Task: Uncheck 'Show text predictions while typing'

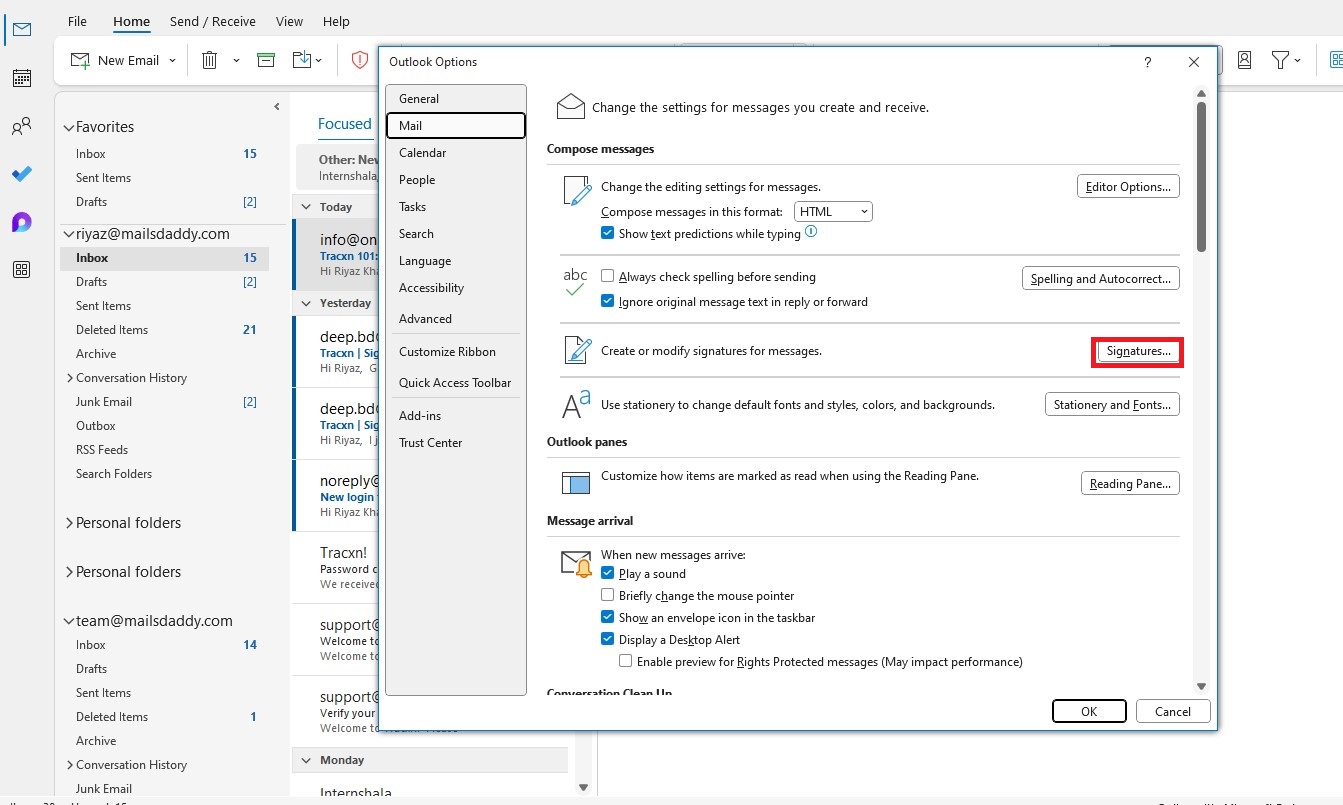Action: click(607, 233)
